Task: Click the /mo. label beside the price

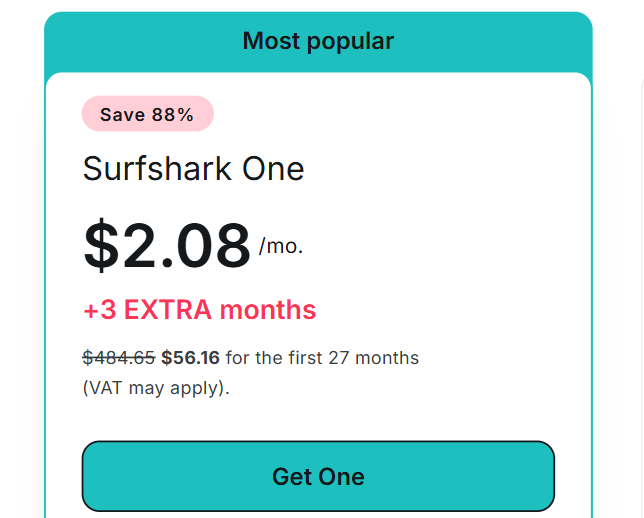Action: tap(281, 246)
